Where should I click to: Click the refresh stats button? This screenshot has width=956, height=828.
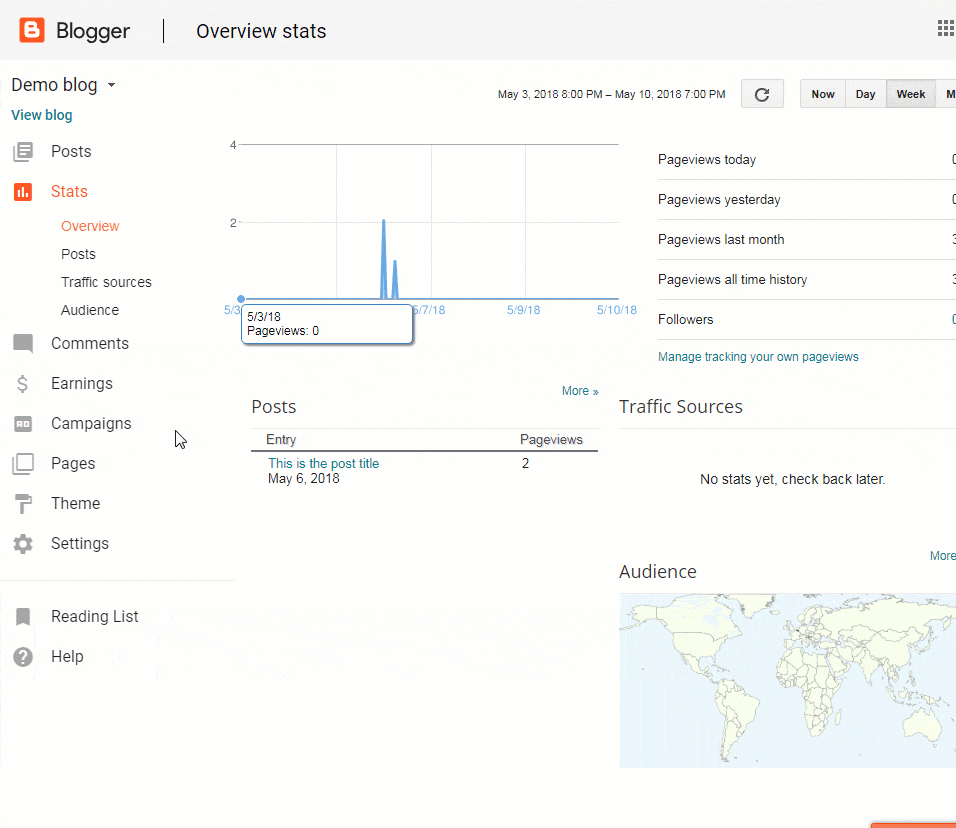tap(762, 93)
